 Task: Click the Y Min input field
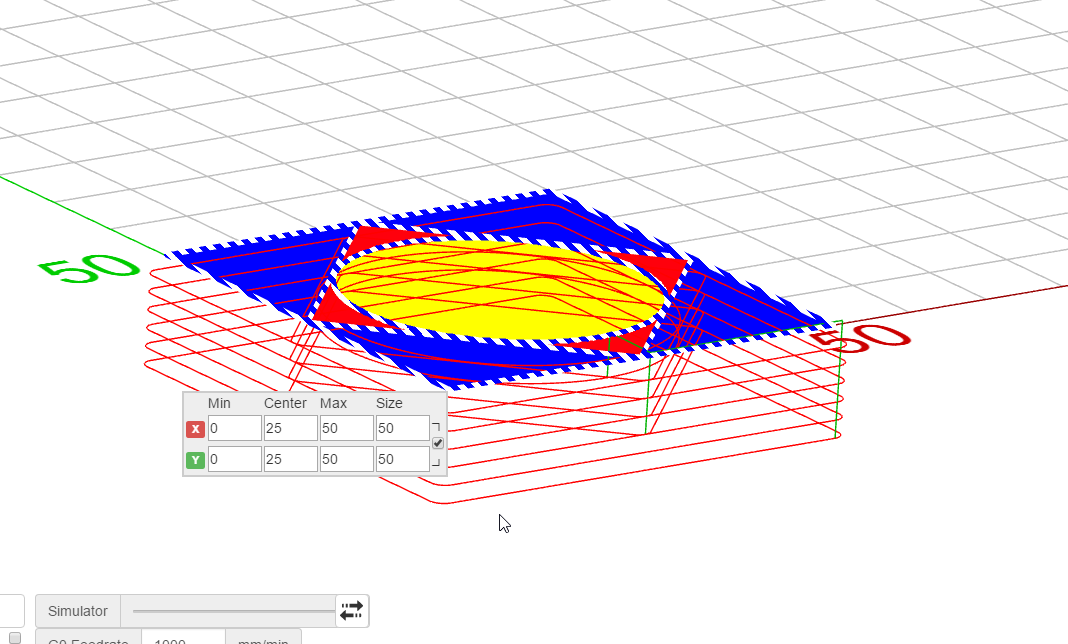coord(235,459)
